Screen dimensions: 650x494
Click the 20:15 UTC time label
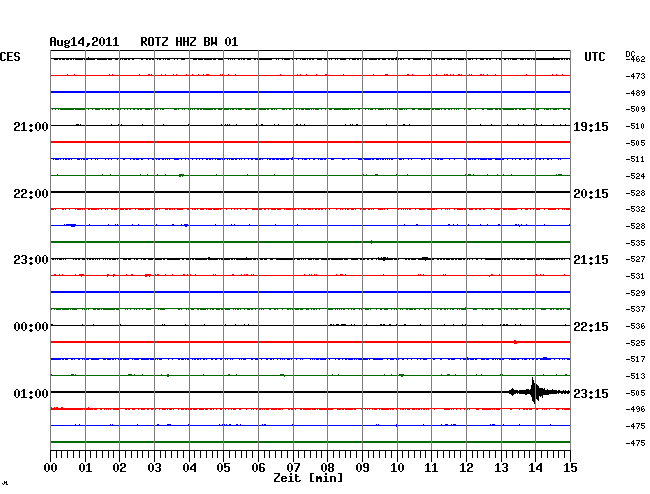[591, 194]
